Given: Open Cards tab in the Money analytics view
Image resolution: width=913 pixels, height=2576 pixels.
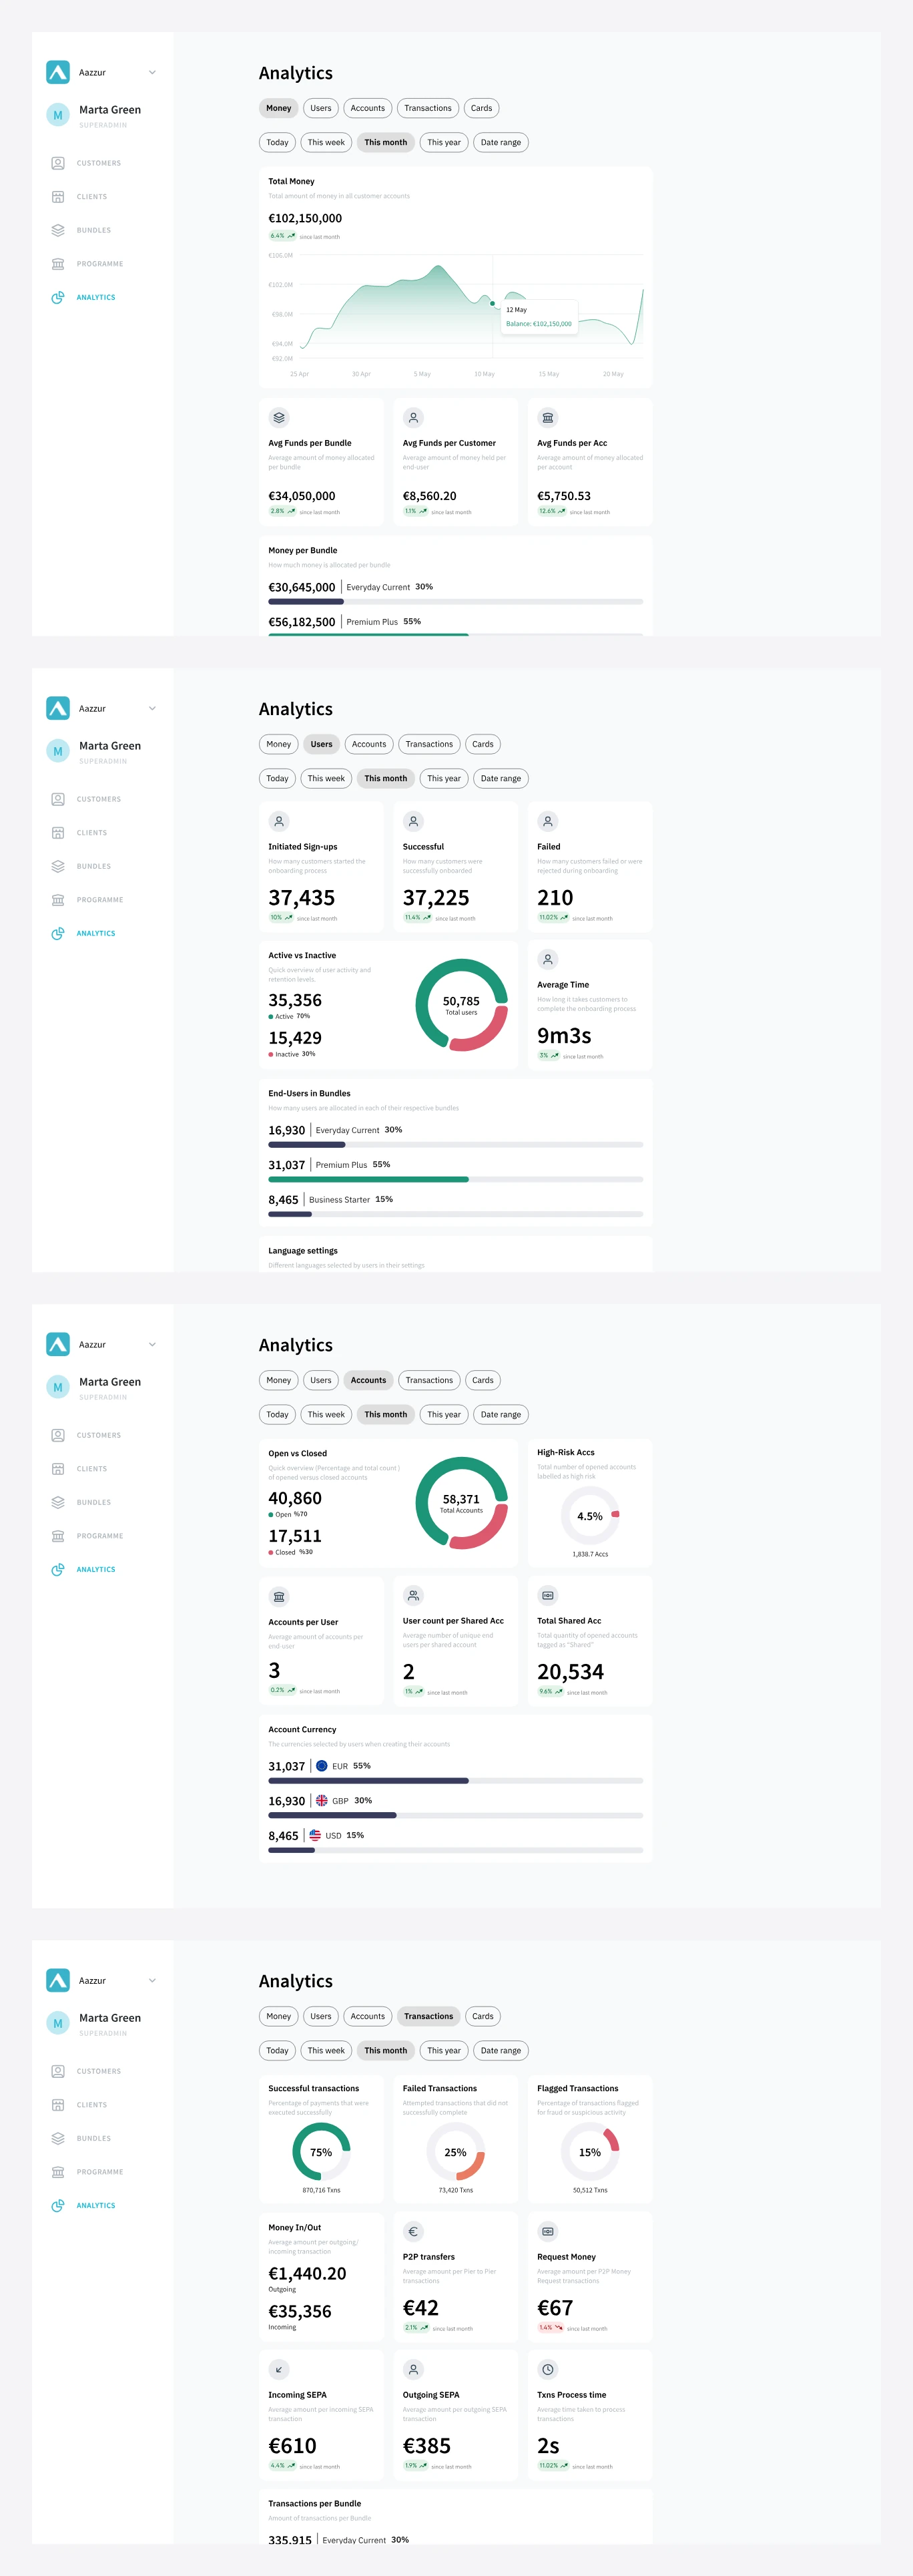Looking at the screenshot, I should [x=482, y=108].
